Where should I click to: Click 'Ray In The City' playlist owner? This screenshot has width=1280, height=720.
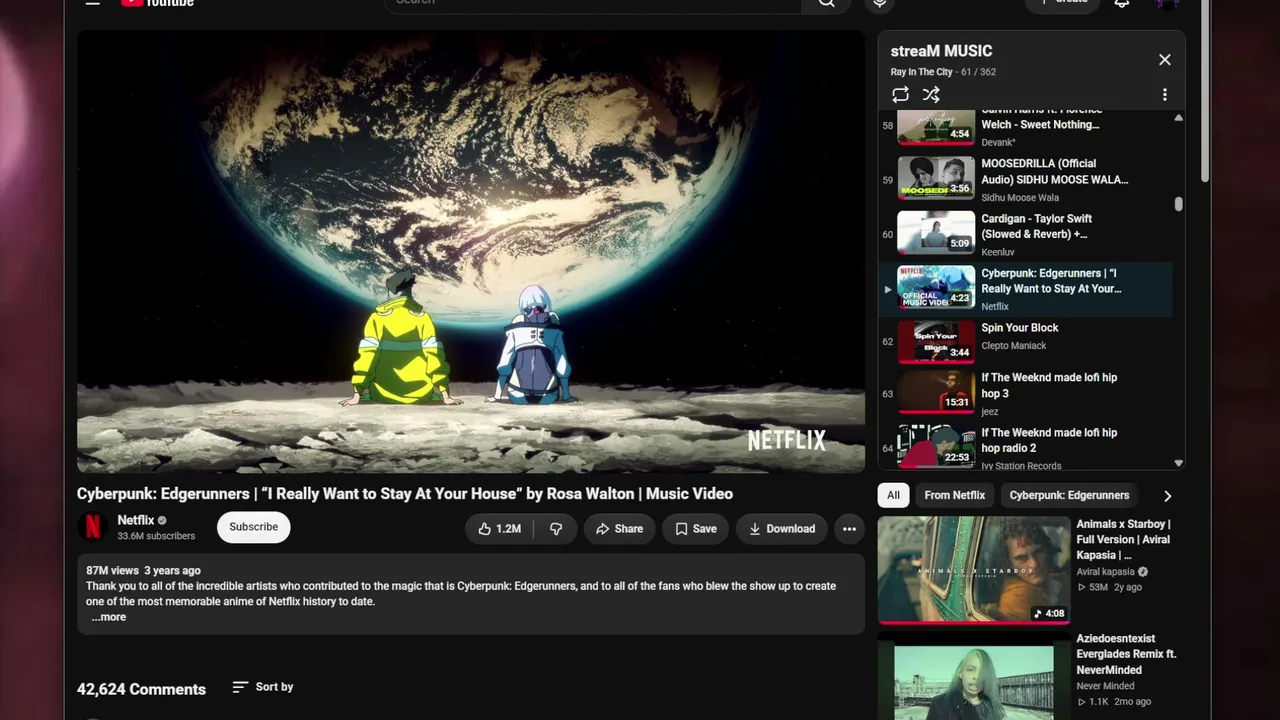tap(922, 72)
